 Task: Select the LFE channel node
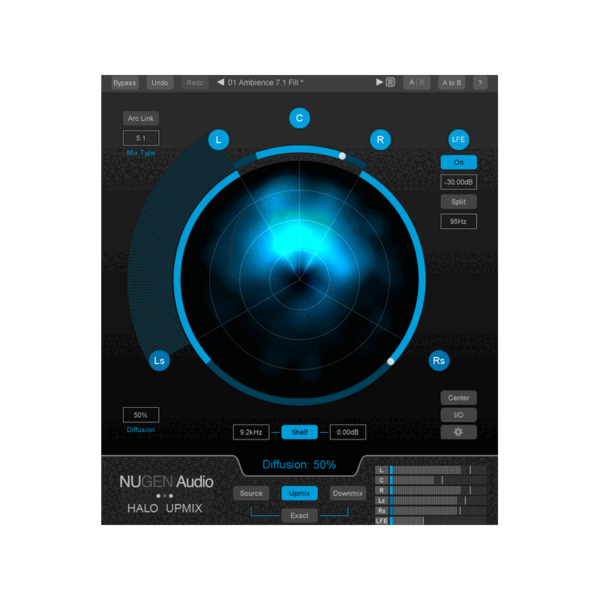tap(458, 139)
